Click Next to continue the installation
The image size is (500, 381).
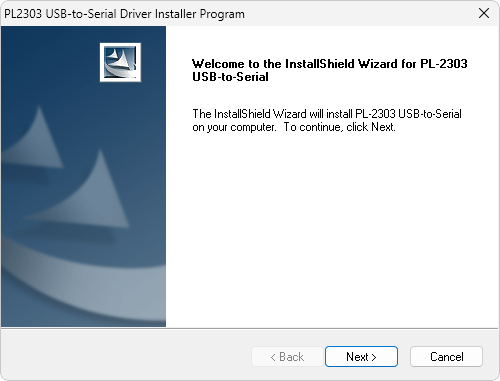361,357
